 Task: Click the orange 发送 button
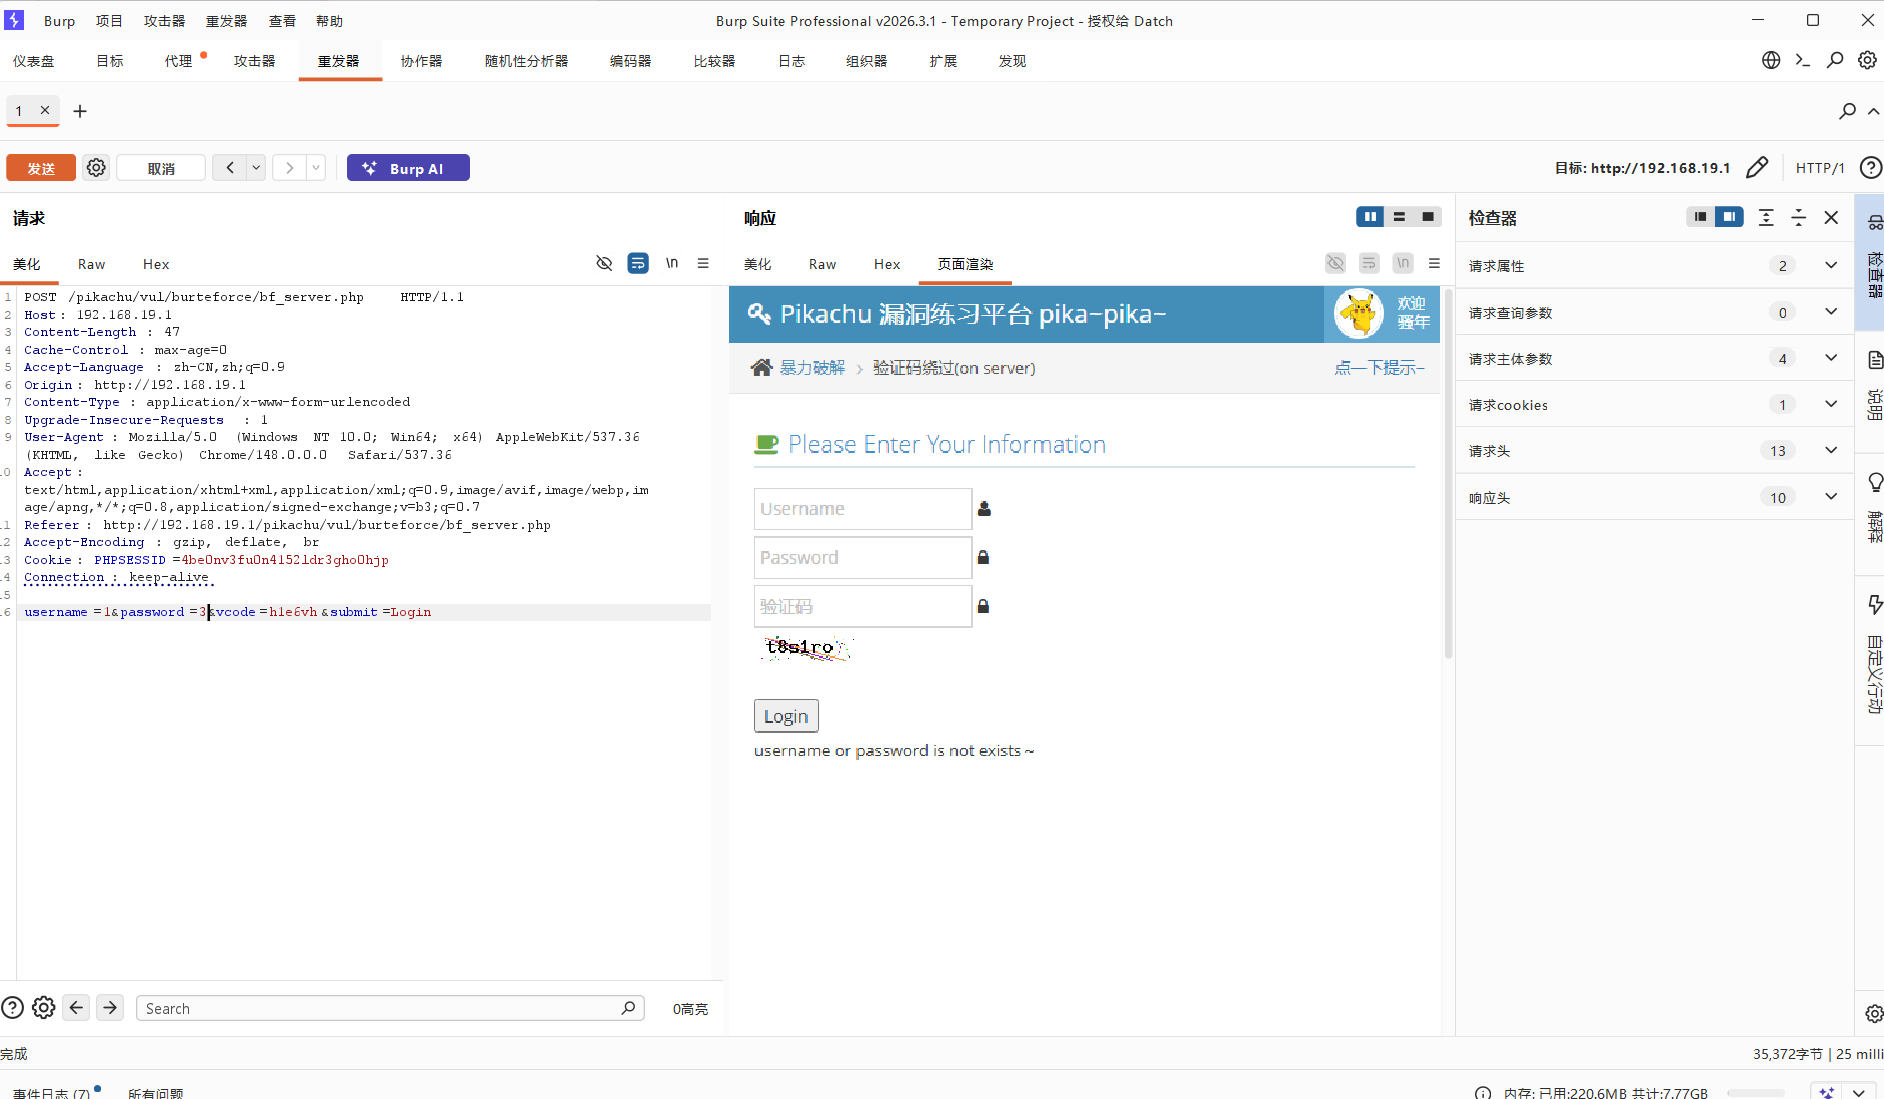click(x=41, y=168)
